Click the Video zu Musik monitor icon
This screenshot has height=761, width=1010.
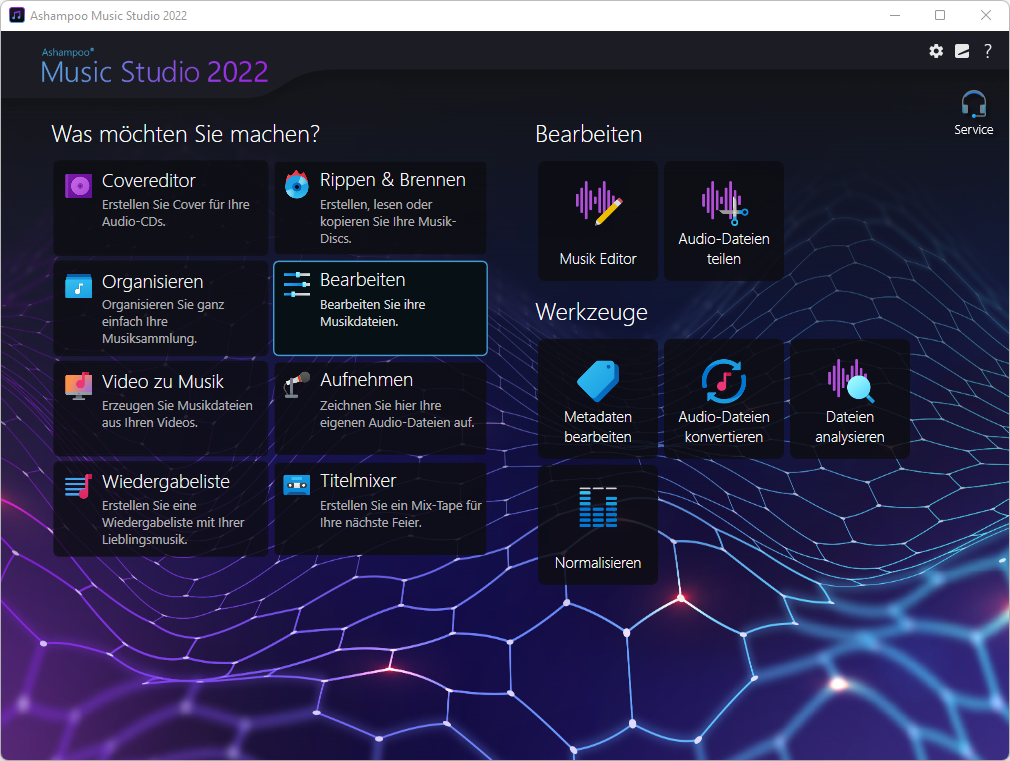point(79,386)
